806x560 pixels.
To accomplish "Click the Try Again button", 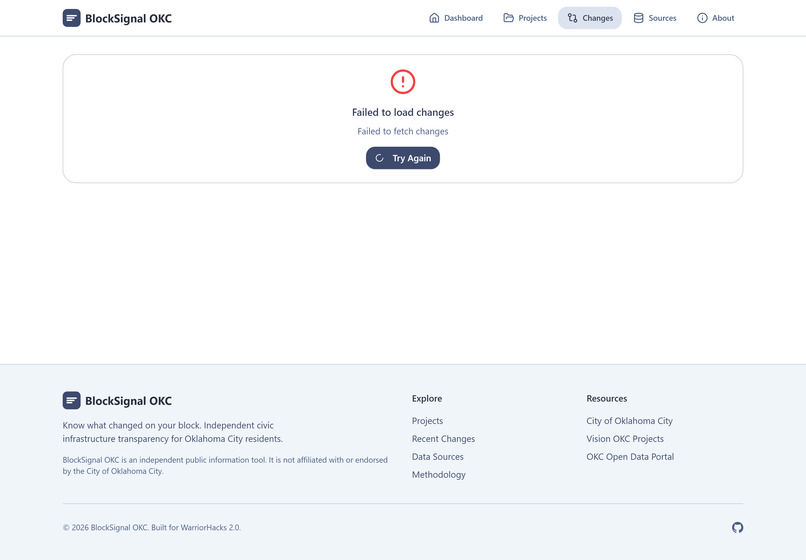I will pyautogui.click(x=403, y=158).
